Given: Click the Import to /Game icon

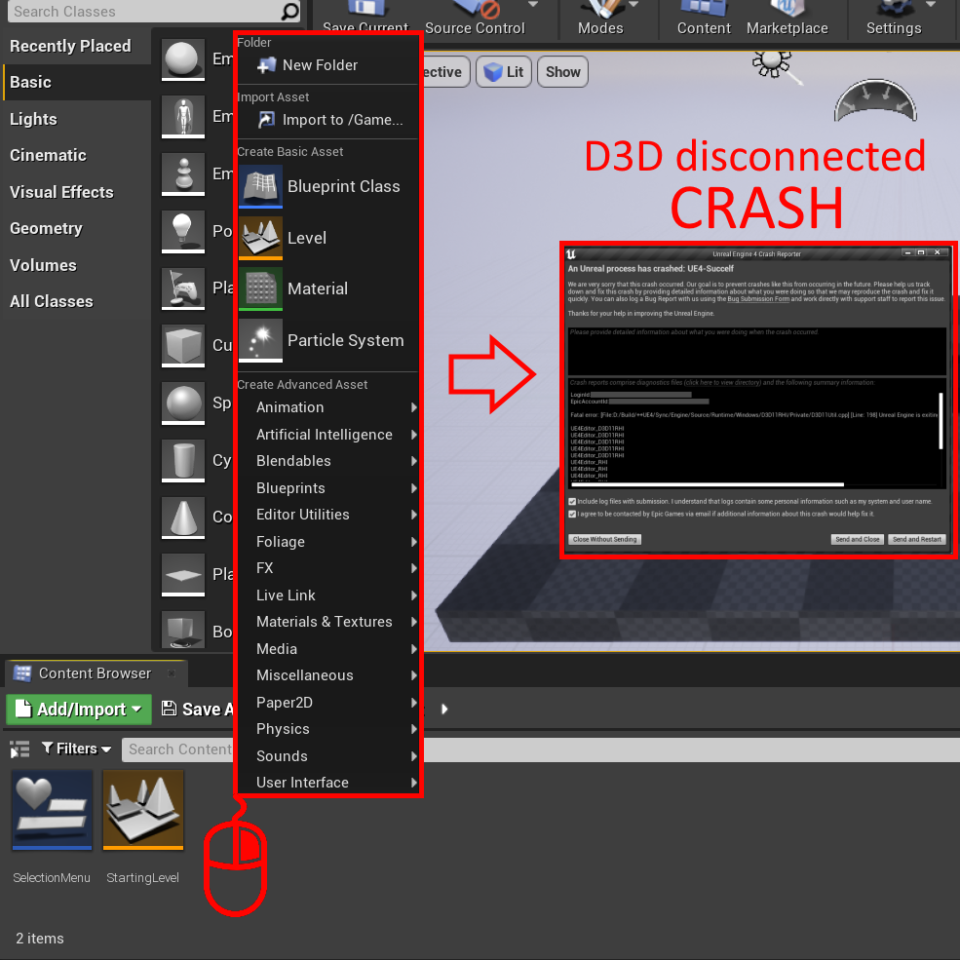Looking at the screenshot, I should (266, 119).
